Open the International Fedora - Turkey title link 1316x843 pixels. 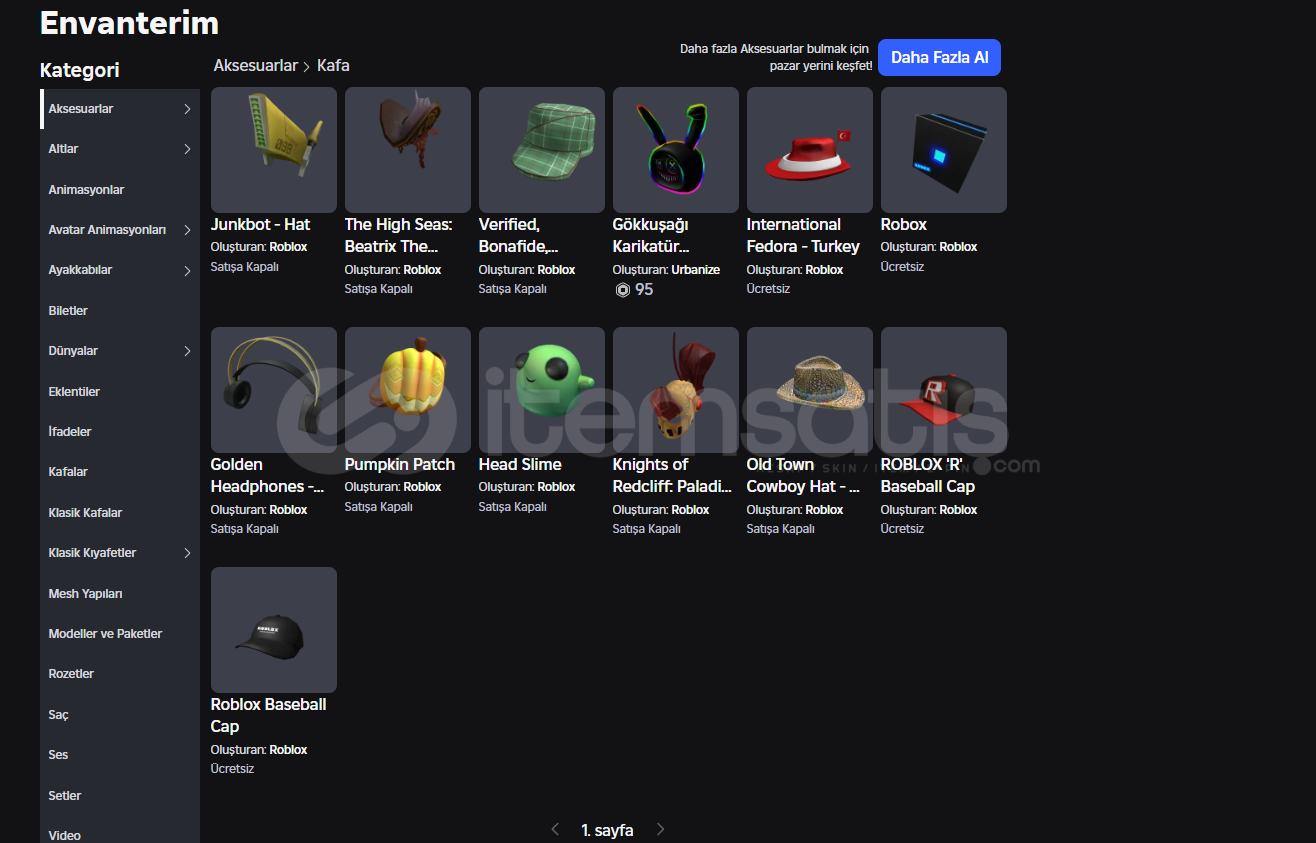pyautogui.click(x=803, y=236)
